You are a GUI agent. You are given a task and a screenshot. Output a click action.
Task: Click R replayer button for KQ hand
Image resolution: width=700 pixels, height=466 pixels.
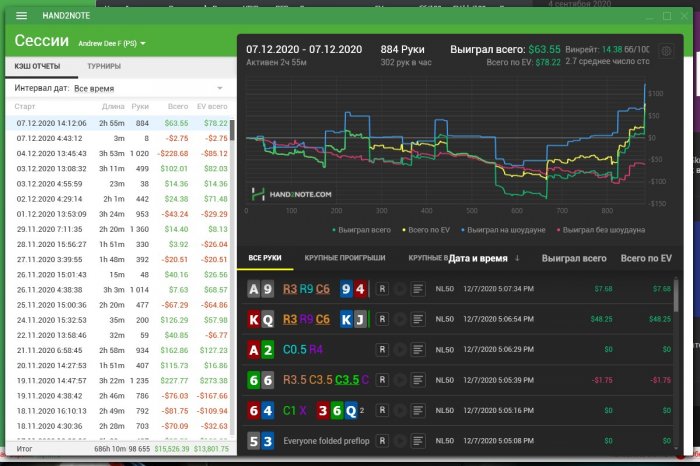[x=382, y=319]
